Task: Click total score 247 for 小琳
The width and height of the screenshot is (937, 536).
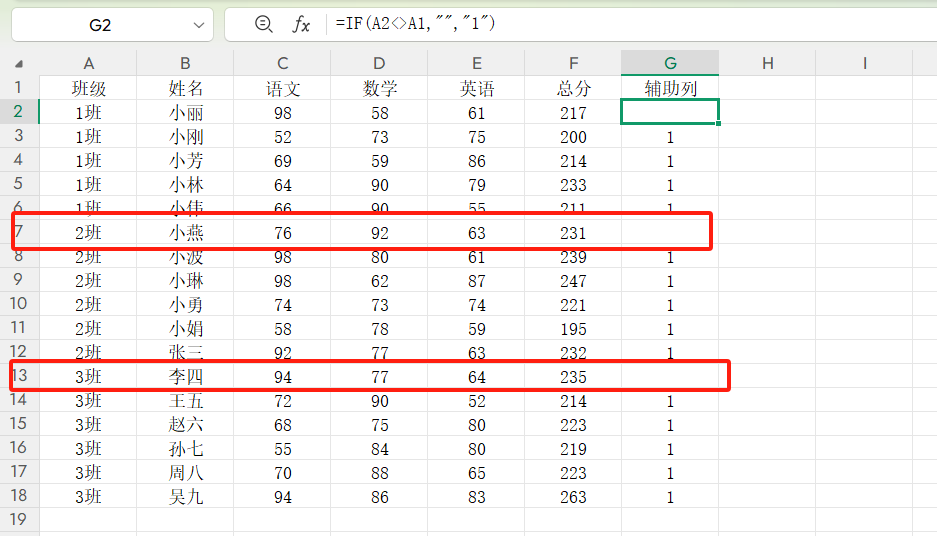Action: 573,281
